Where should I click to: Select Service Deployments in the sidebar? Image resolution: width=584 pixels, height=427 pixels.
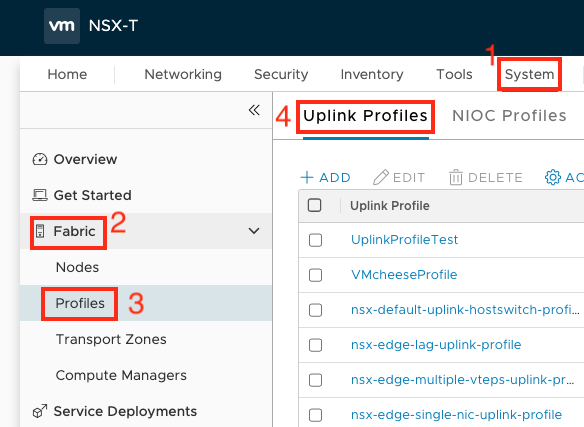[x=125, y=411]
